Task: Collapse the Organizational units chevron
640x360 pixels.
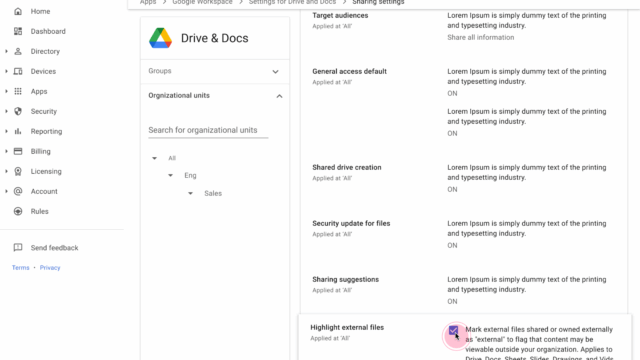Action: pos(279,96)
